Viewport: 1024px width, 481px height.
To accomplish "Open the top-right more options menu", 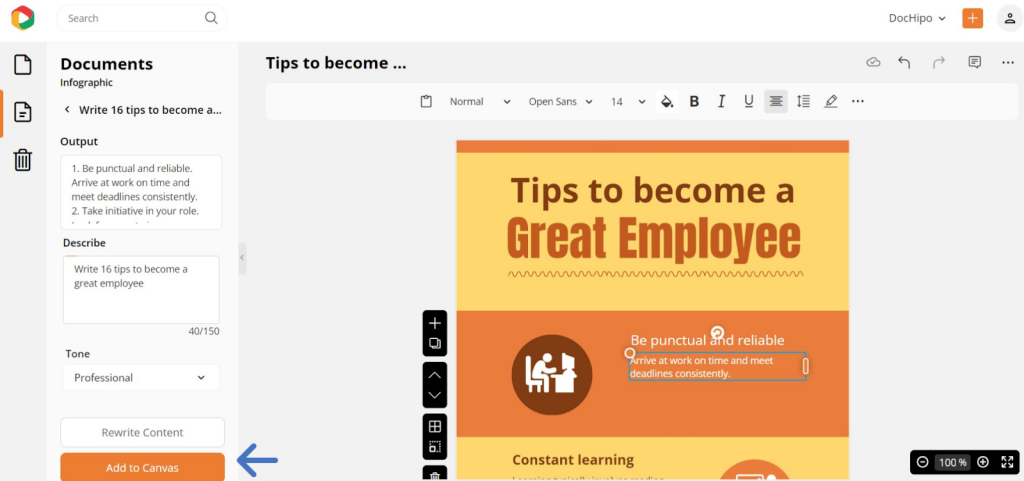I will point(1008,63).
